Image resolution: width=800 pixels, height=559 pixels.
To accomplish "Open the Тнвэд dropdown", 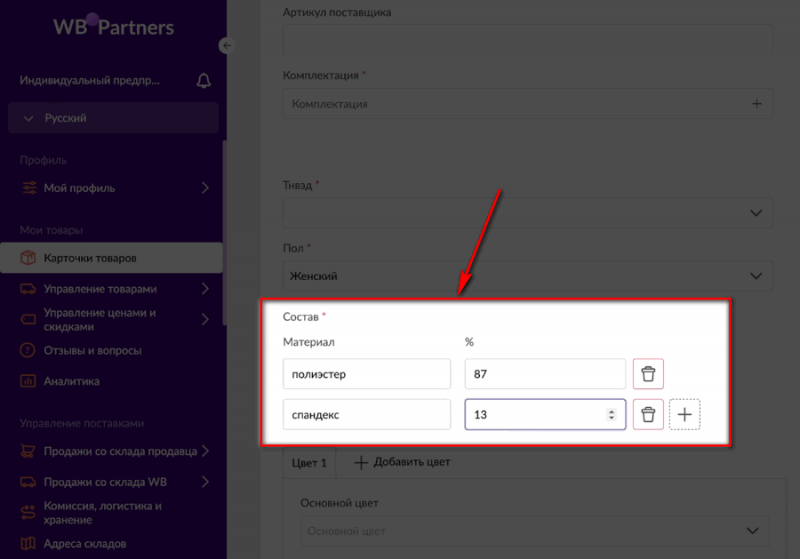I will pyautogui.click(x=528, y=212).
